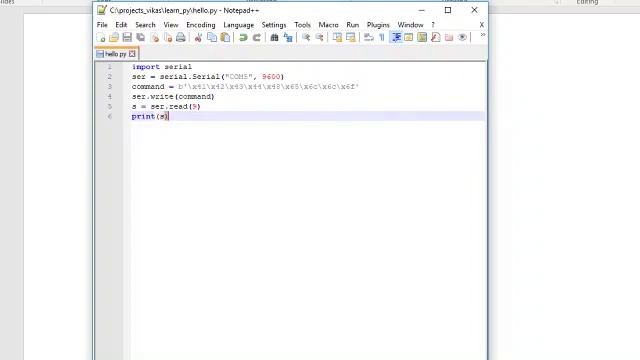Click the Paste clipboard icon
Viewport: 640px width, 360px height.
click(x=225, y=38)
